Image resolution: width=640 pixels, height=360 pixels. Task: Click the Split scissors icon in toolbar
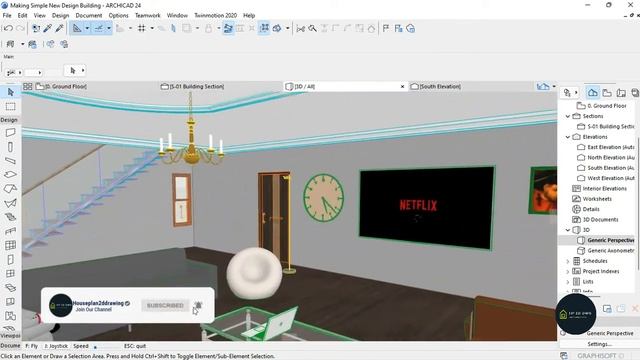pos(301,29)
